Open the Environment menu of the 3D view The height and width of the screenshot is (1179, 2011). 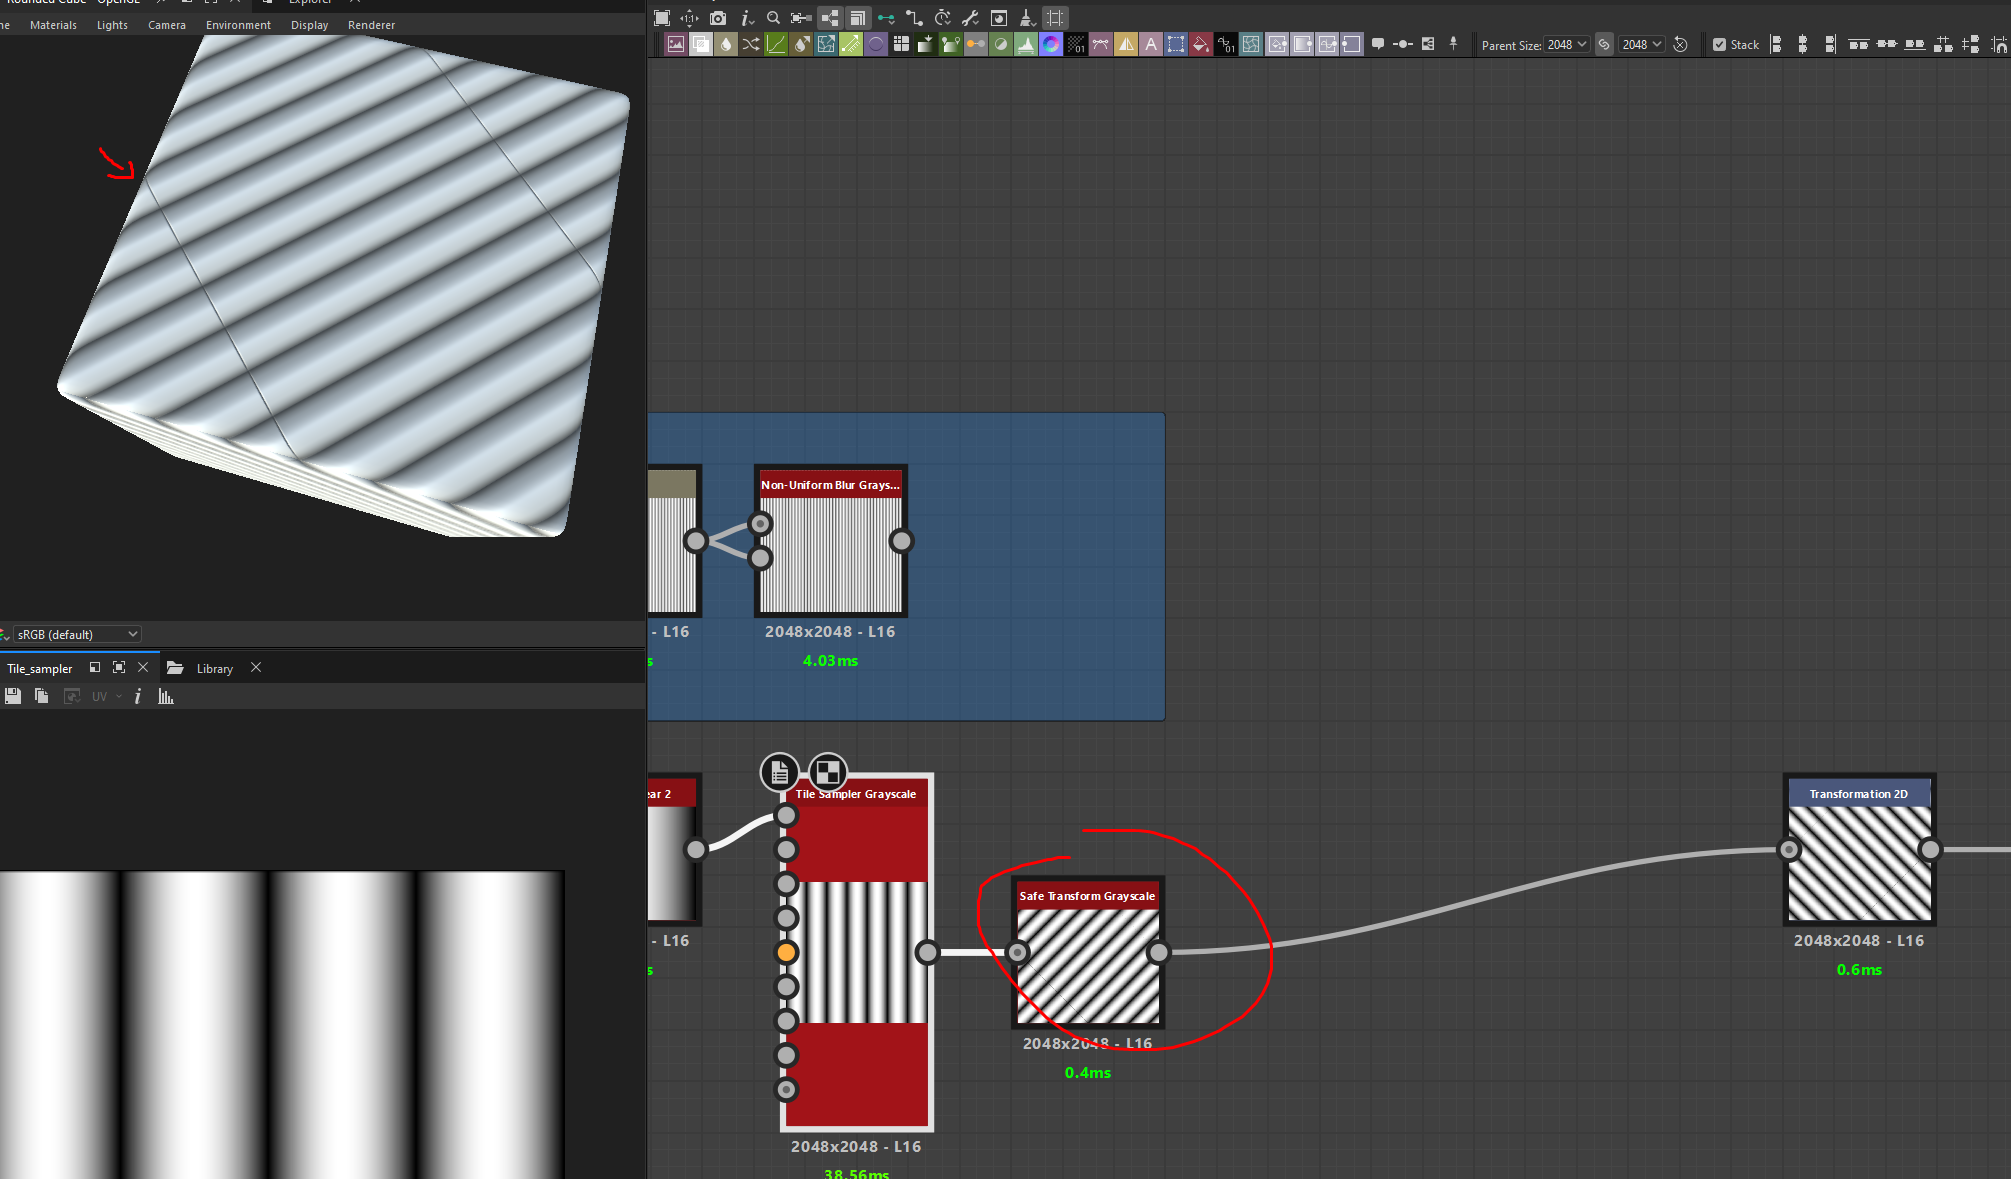(238, 25)
